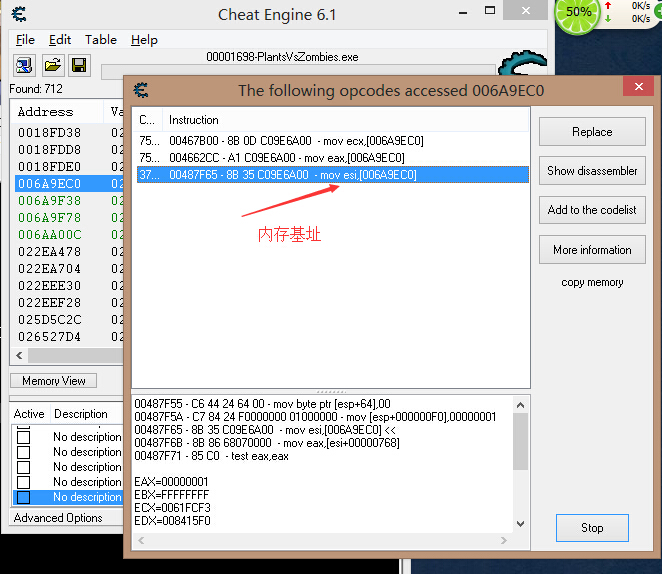Click the copy memory label
Viewport: 662px width, 574px height.
[x=592, y=282]
